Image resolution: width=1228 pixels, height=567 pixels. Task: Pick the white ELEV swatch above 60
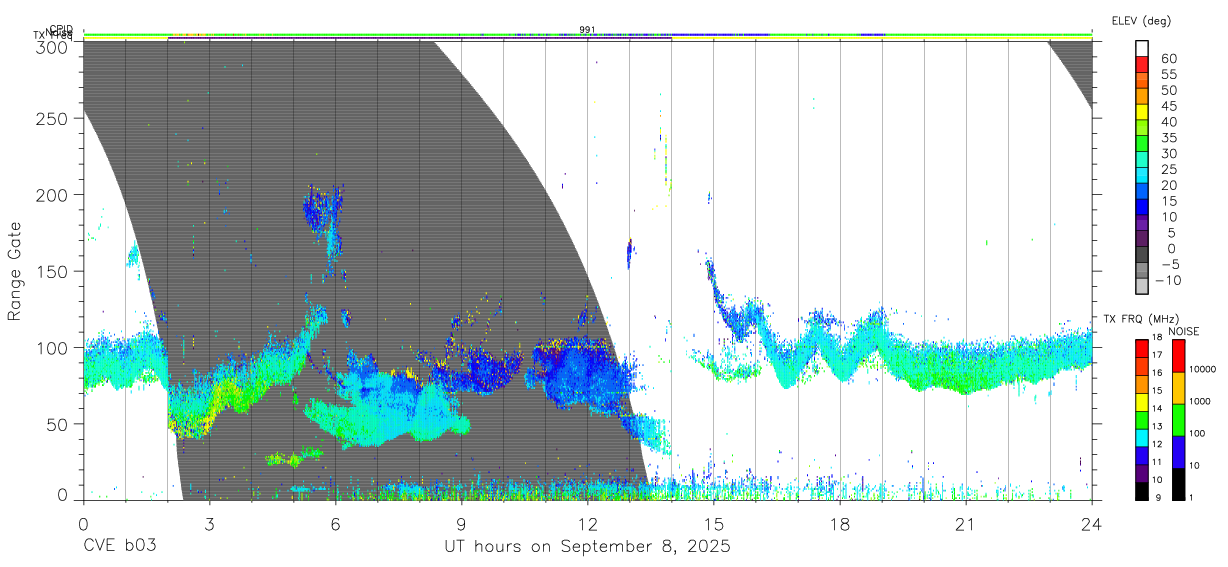click(x=1143, y=49)
